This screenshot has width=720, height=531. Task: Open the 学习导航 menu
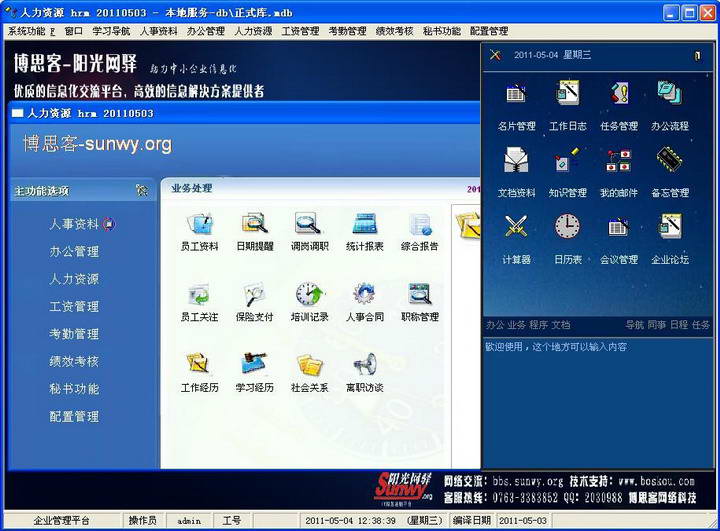click(111, 31)
